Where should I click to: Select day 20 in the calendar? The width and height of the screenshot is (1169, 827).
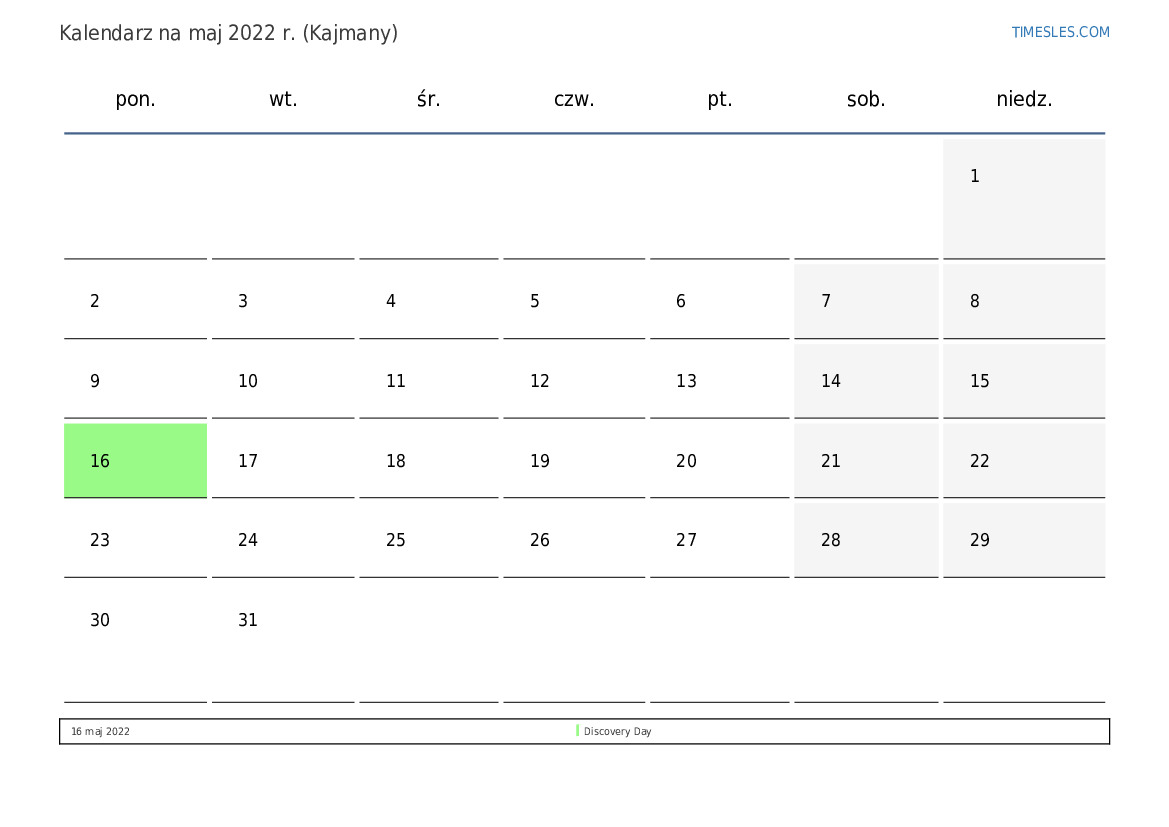719,460
